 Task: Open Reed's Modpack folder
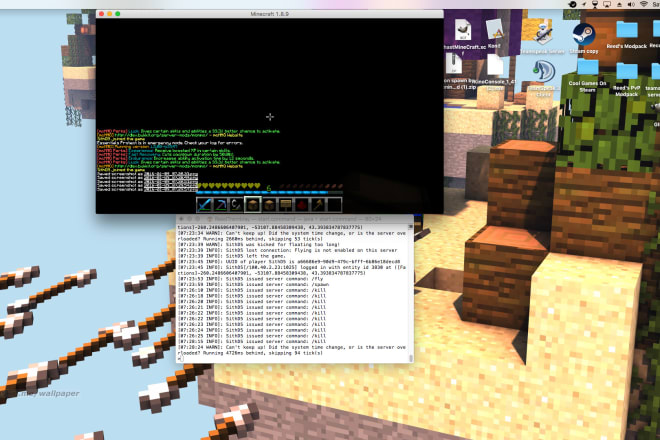click(627, 30)
